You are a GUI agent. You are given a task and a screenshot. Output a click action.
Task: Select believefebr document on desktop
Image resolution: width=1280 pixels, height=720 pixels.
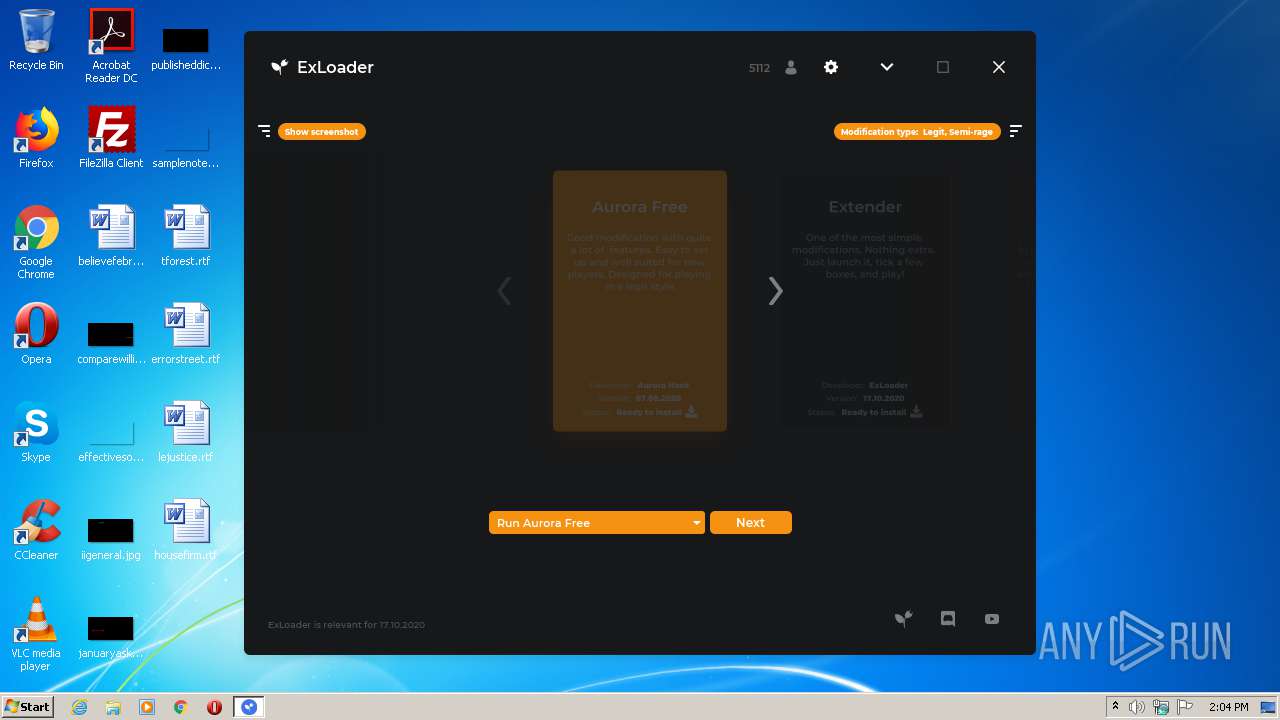pyautogui.click(x=111, y=236)
